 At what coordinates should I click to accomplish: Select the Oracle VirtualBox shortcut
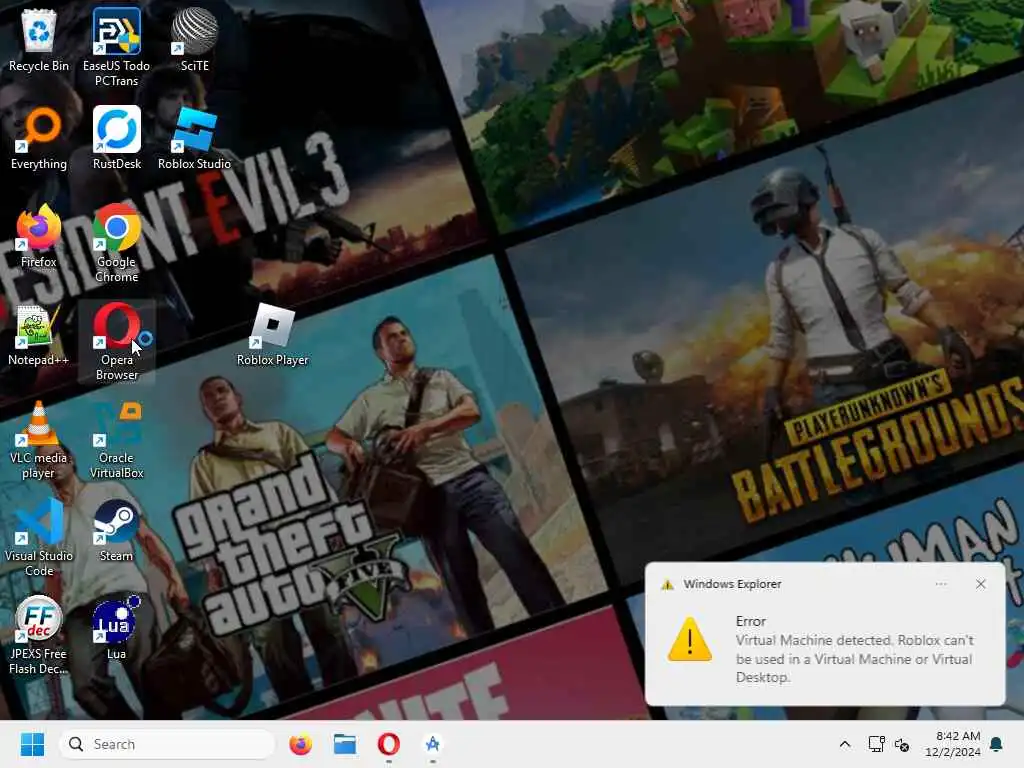point(116,439)
